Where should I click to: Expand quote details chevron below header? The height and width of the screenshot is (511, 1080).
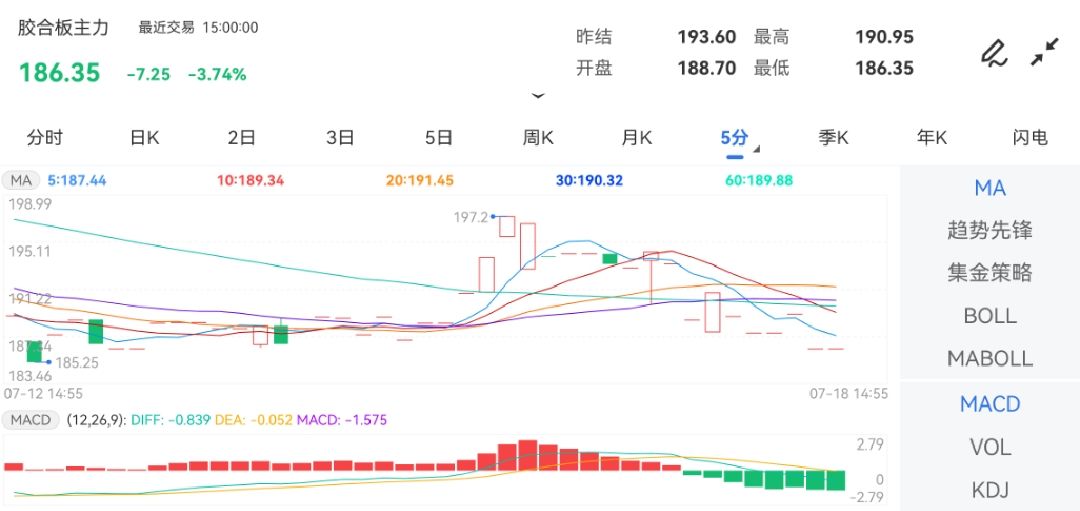tap(538, 96)
